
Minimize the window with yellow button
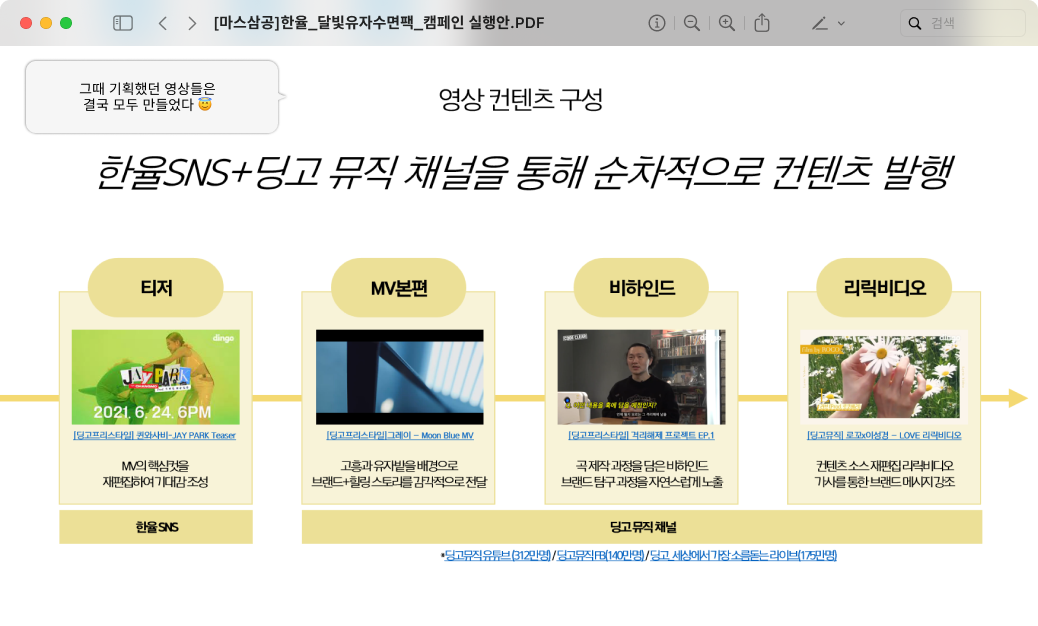click(46, 23)
